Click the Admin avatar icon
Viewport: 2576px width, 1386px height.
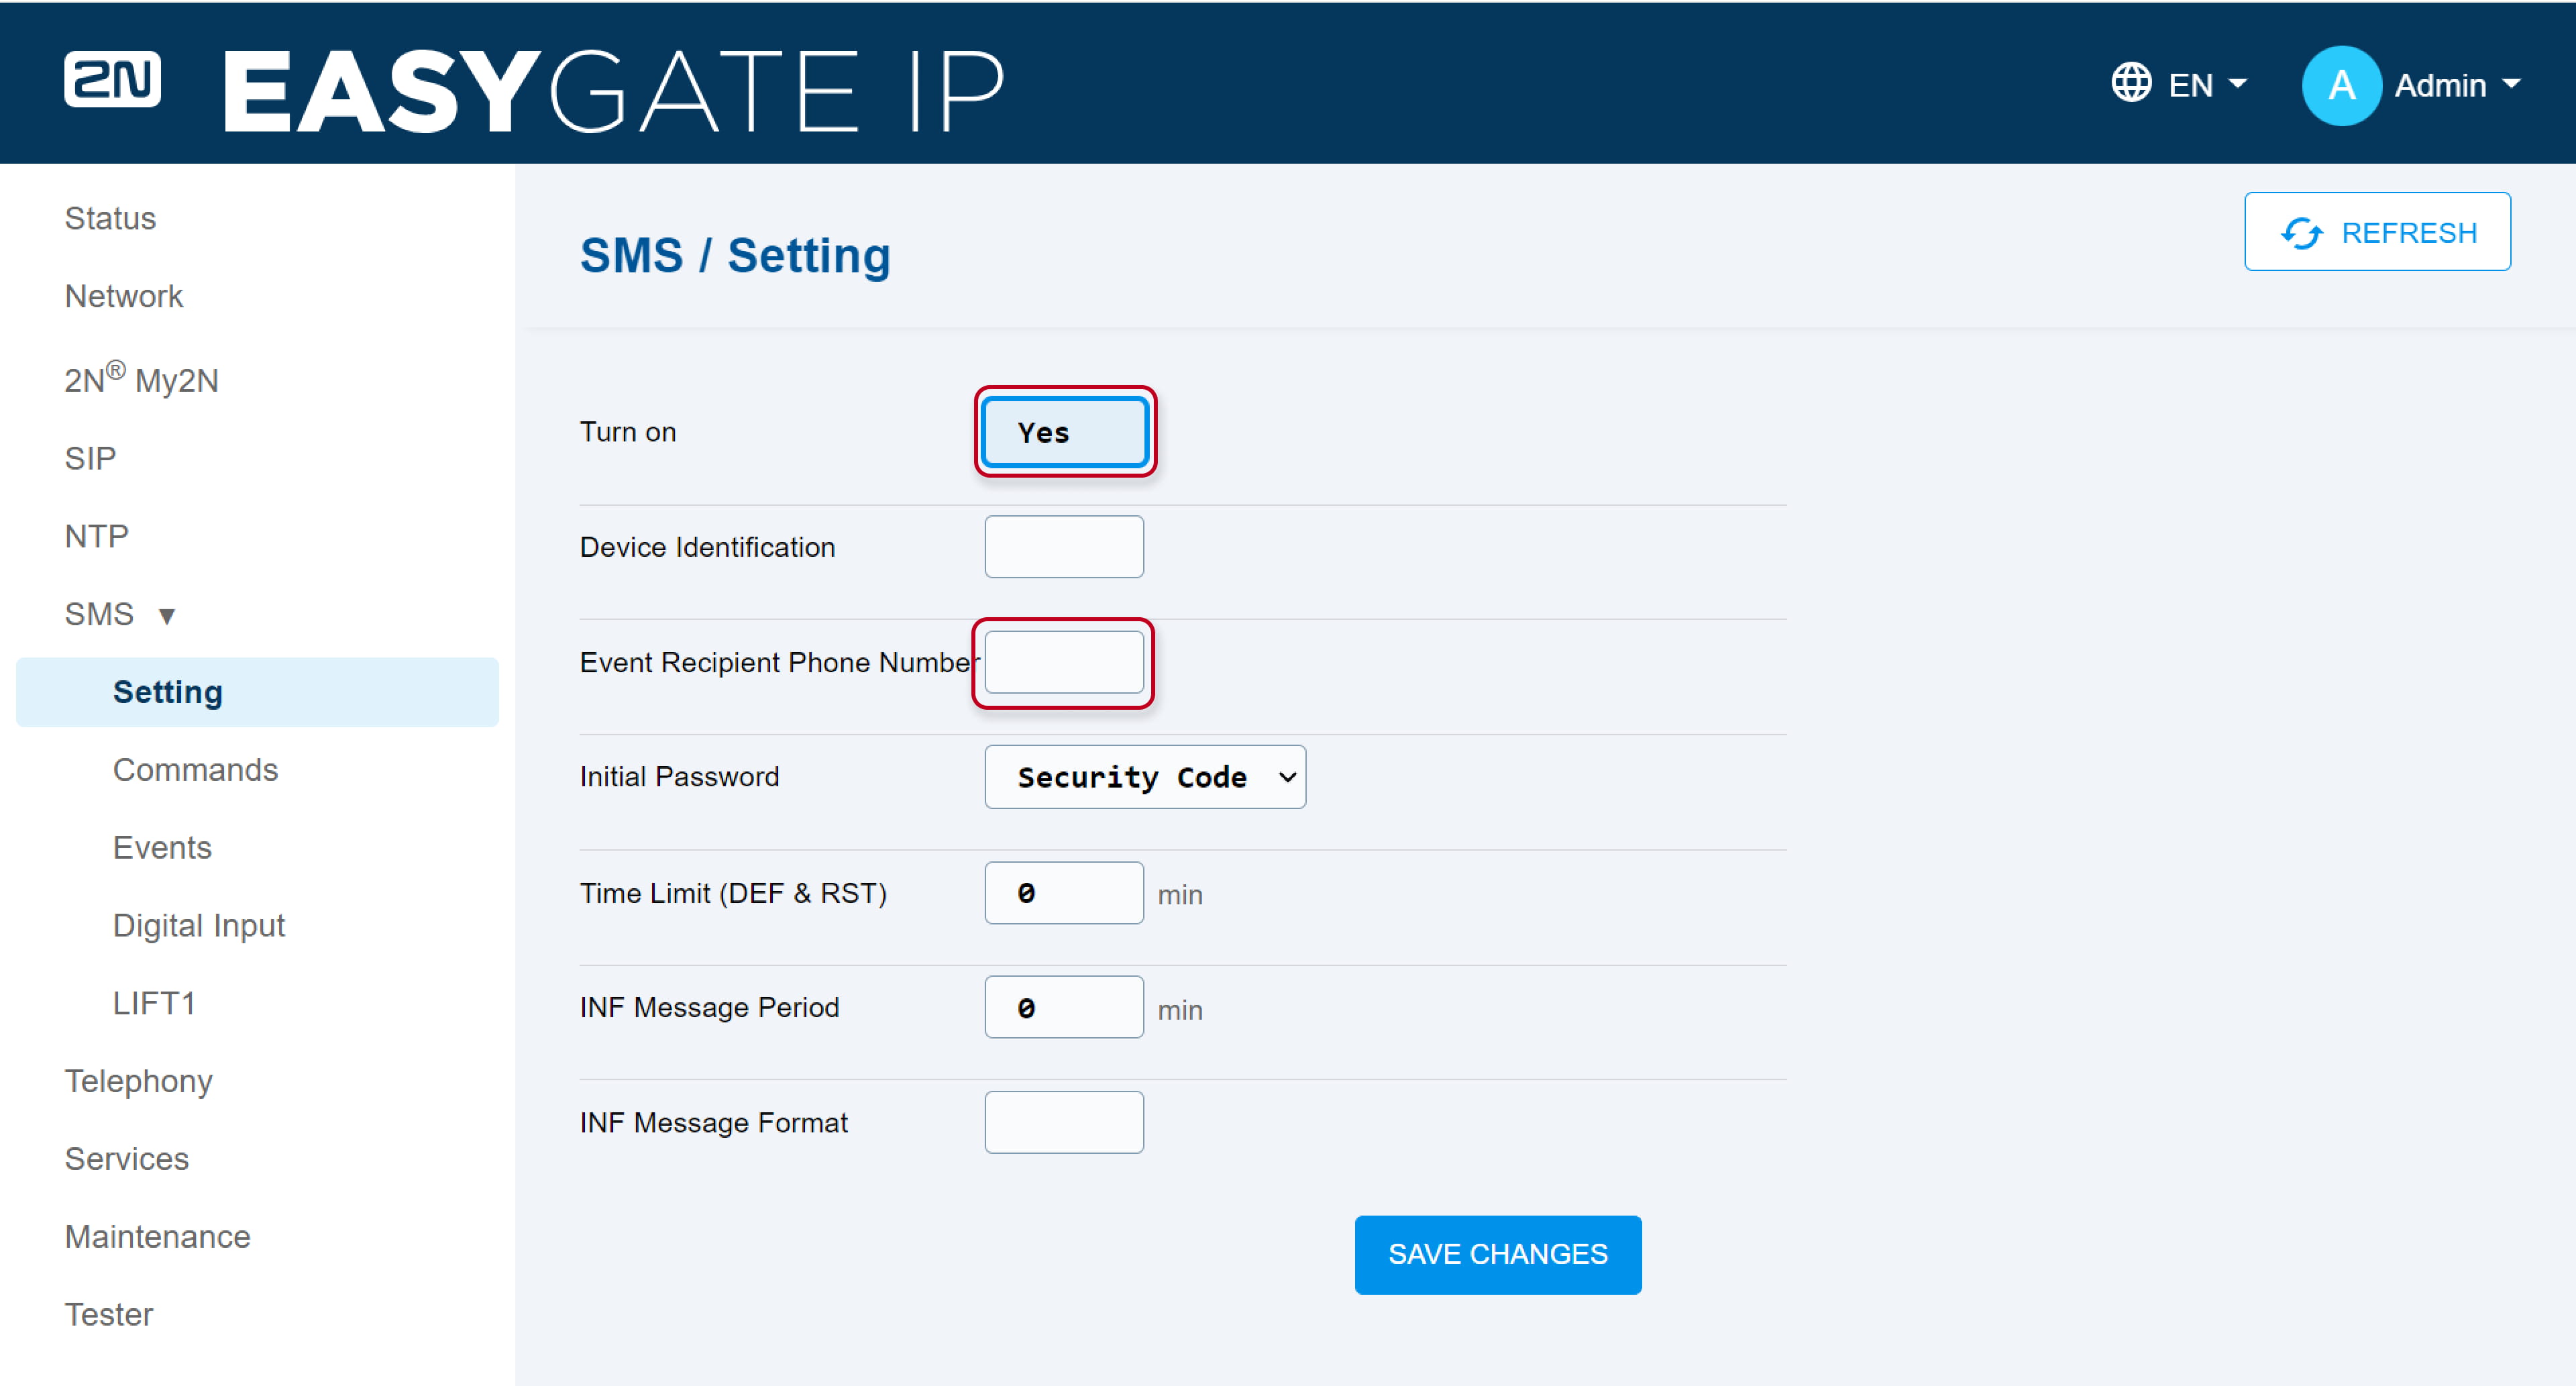[x=2341, y=85]
